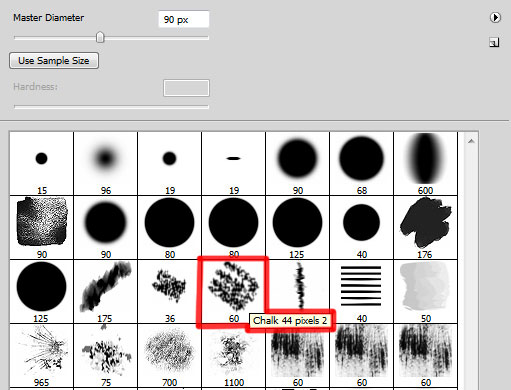Image resolution: width=511 pixels, height=390 pixels.
Task: Select the 700 scribble texture brush
Action: point(169,355)
